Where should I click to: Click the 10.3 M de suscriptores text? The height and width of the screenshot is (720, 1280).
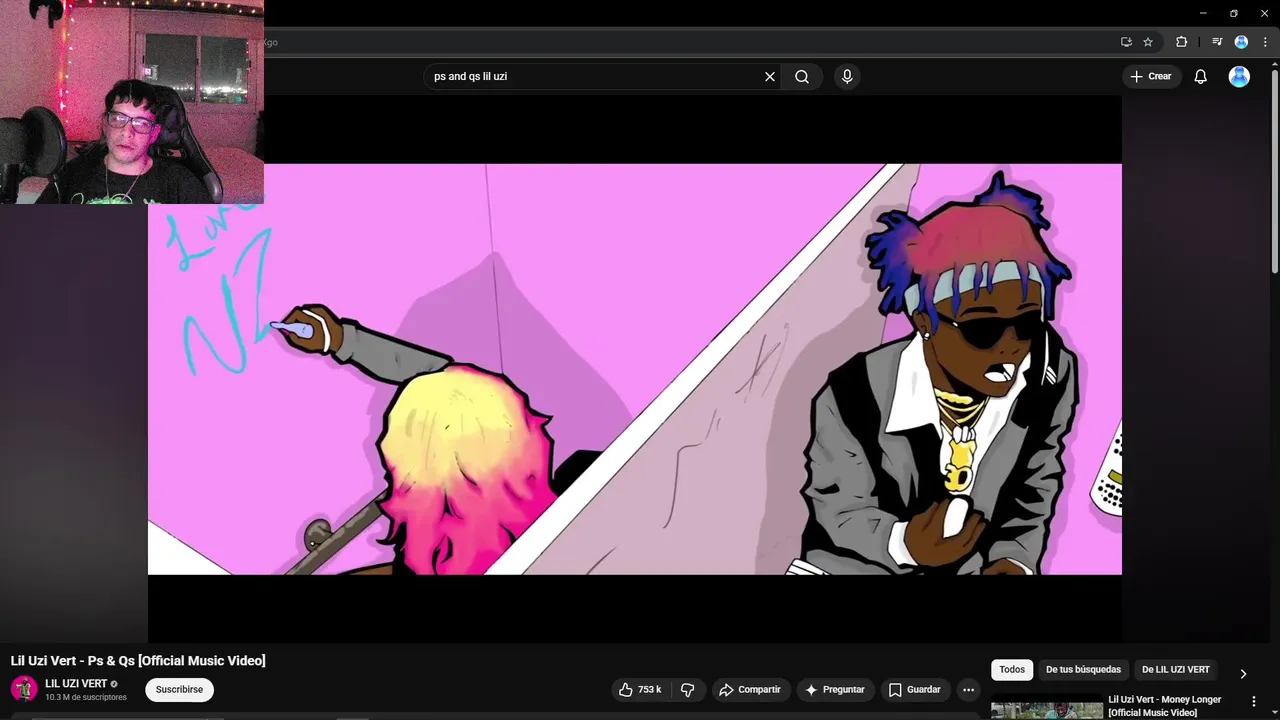pyautogui.click(x=86, y=697)
